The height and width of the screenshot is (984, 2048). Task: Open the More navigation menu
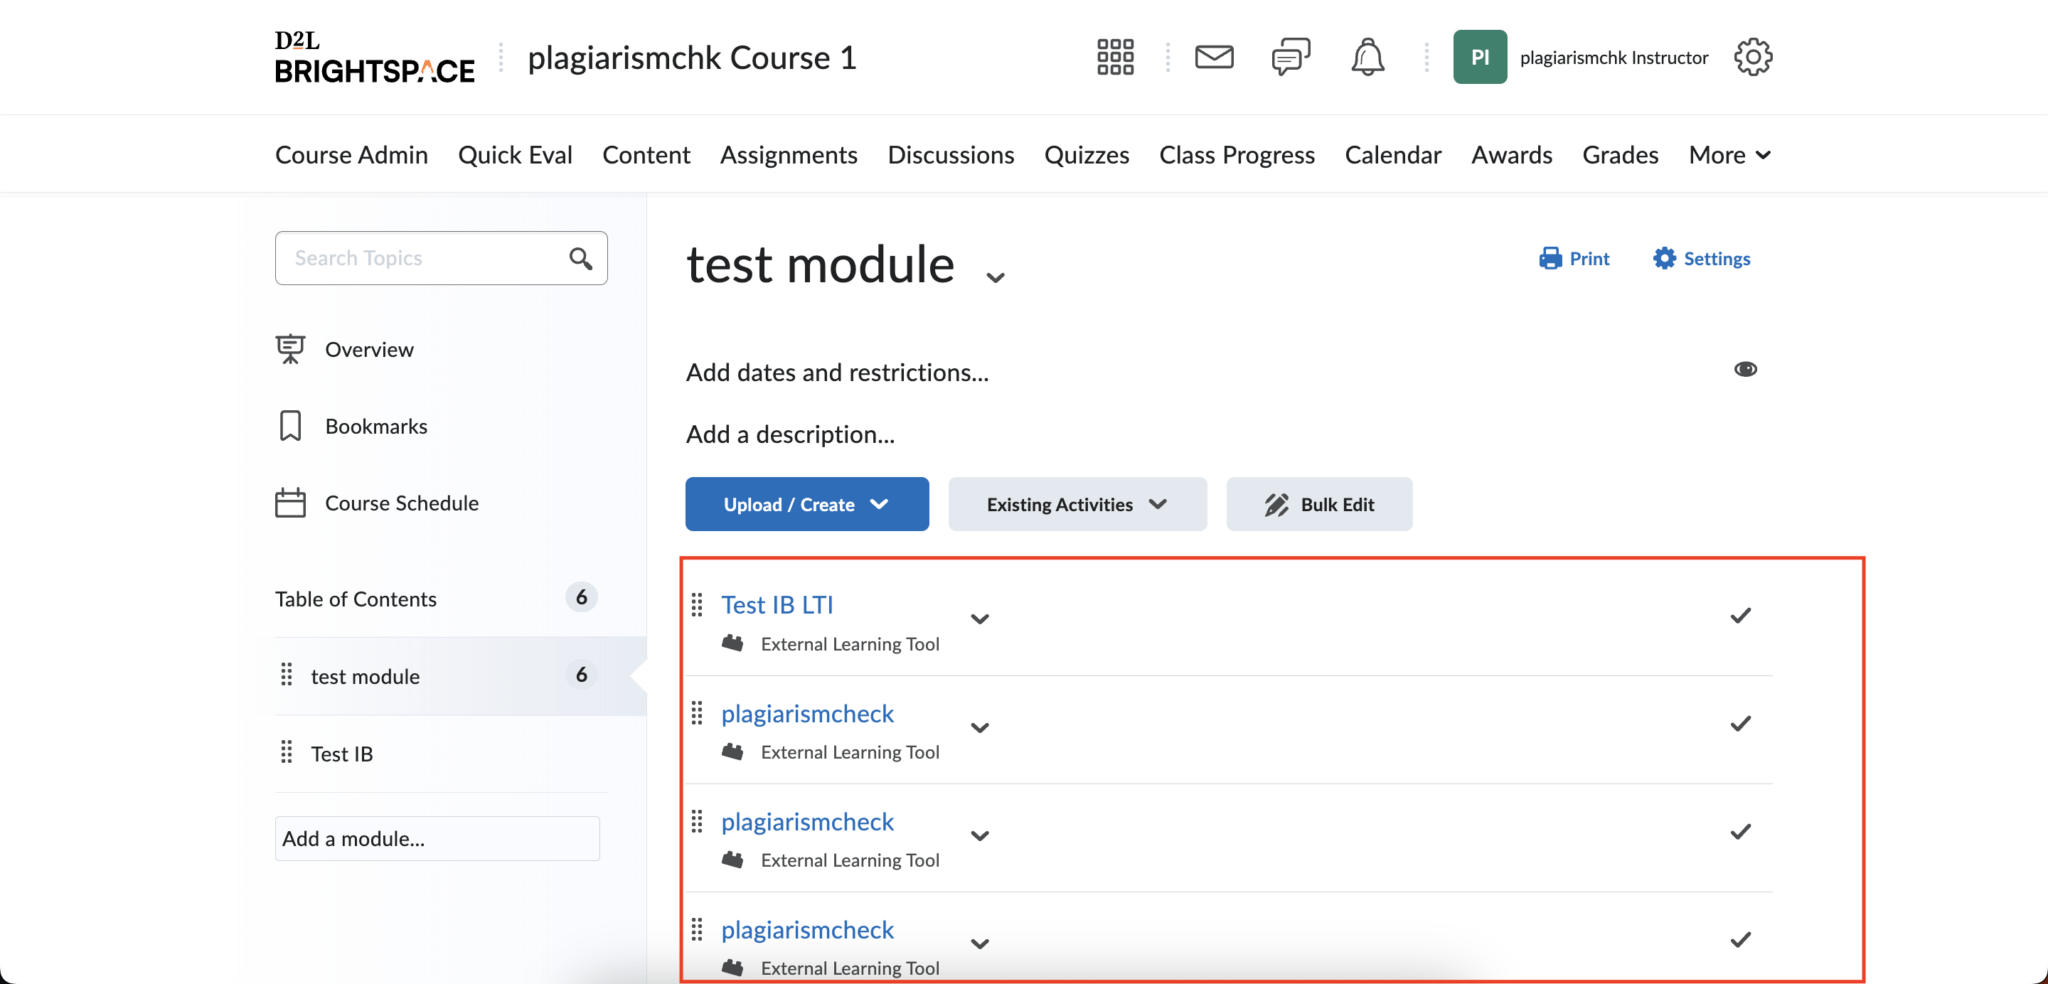click(x=1728, y=154)
